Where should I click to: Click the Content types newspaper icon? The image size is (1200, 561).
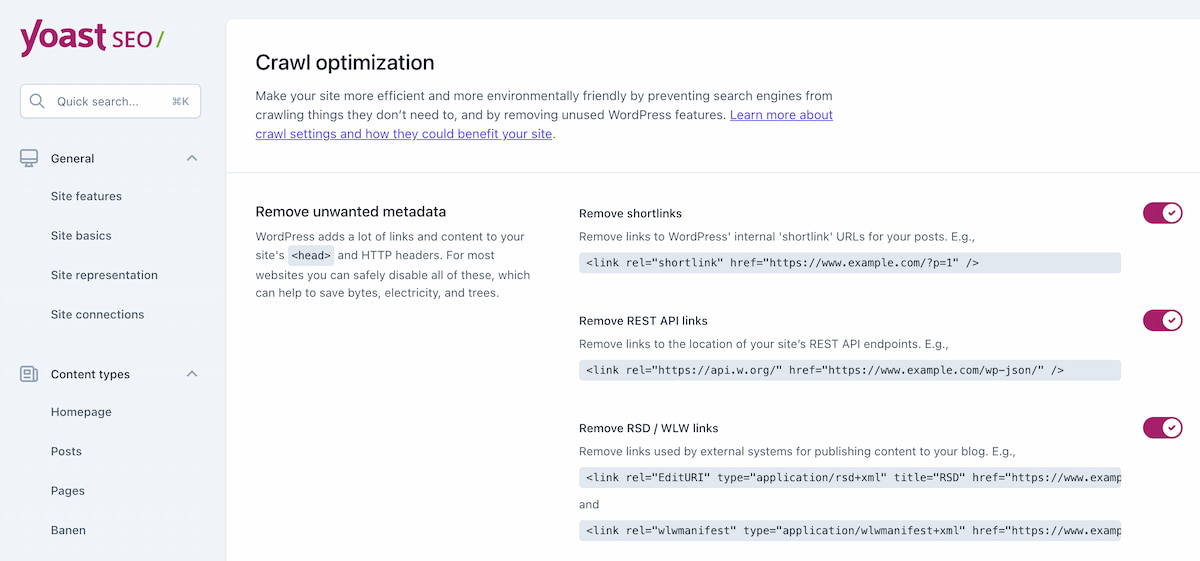tap(29, 374)
